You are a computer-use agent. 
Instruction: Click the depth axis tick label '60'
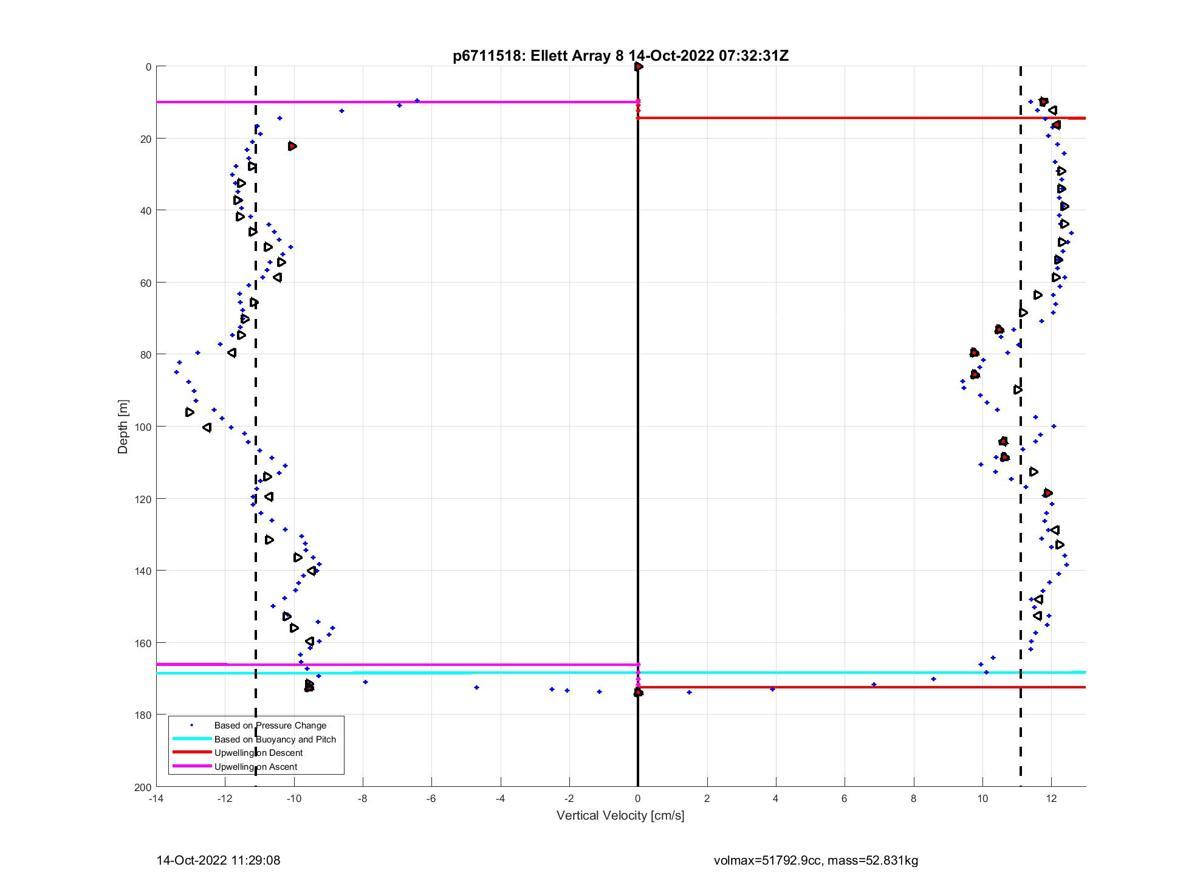[145, 283]
